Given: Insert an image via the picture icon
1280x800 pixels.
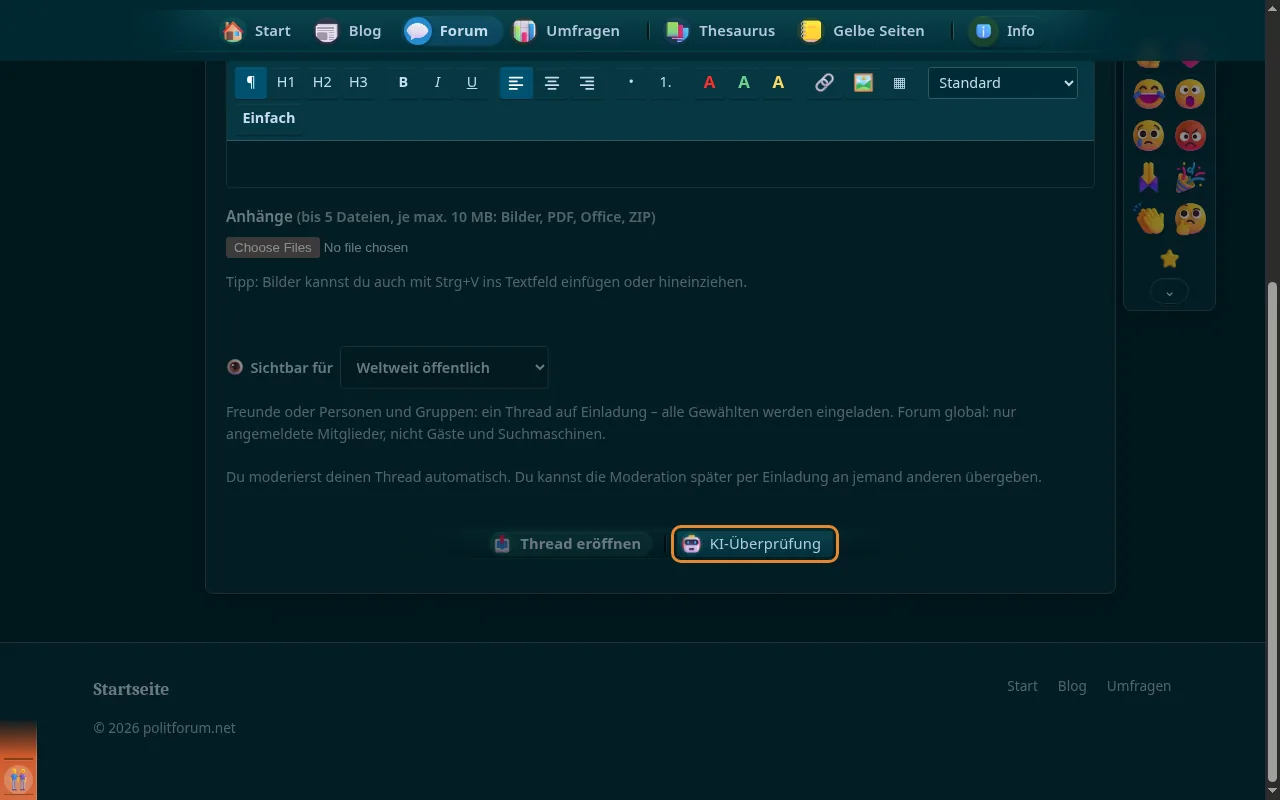Looking at the screenshot, I should (x=863, y=83).
